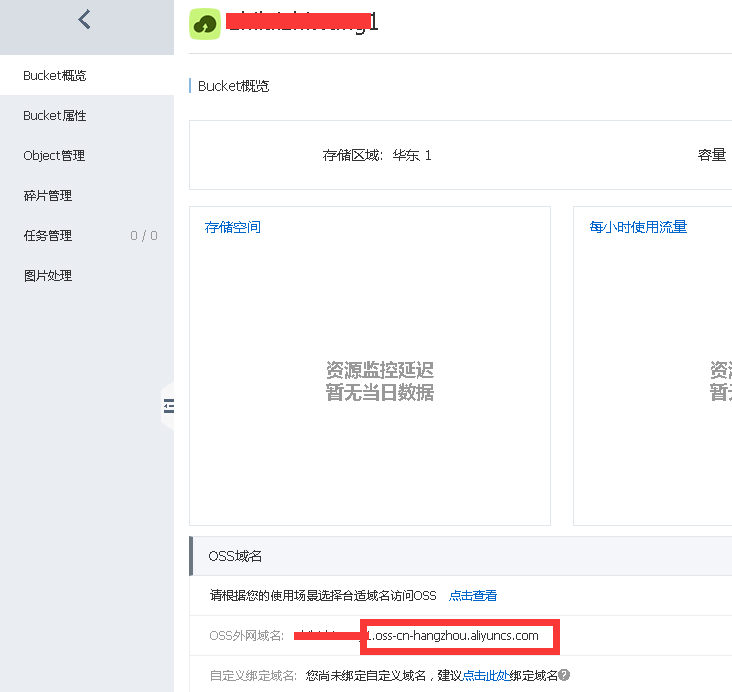Click the Bucket概览 page heading
The image size is (732, 692).
point(233,86)
